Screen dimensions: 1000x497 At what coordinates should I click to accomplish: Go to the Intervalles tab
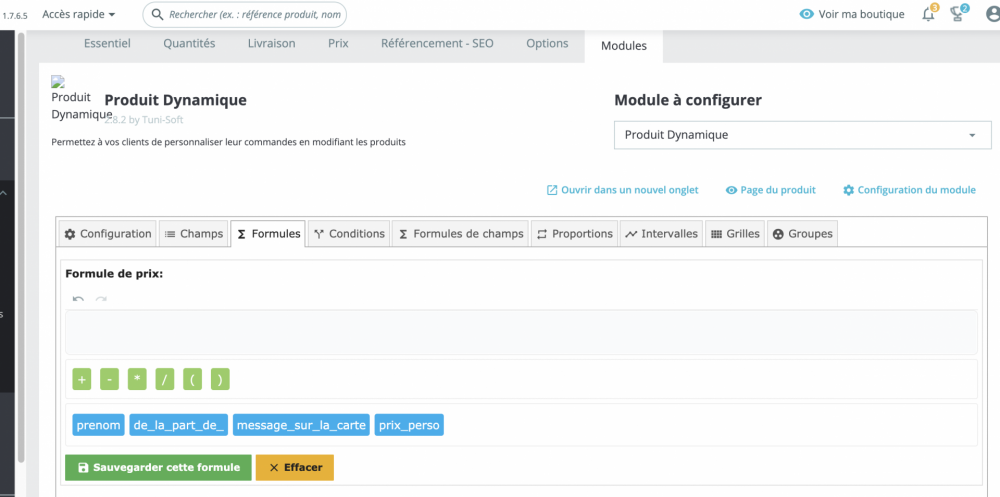coord(661,234)
